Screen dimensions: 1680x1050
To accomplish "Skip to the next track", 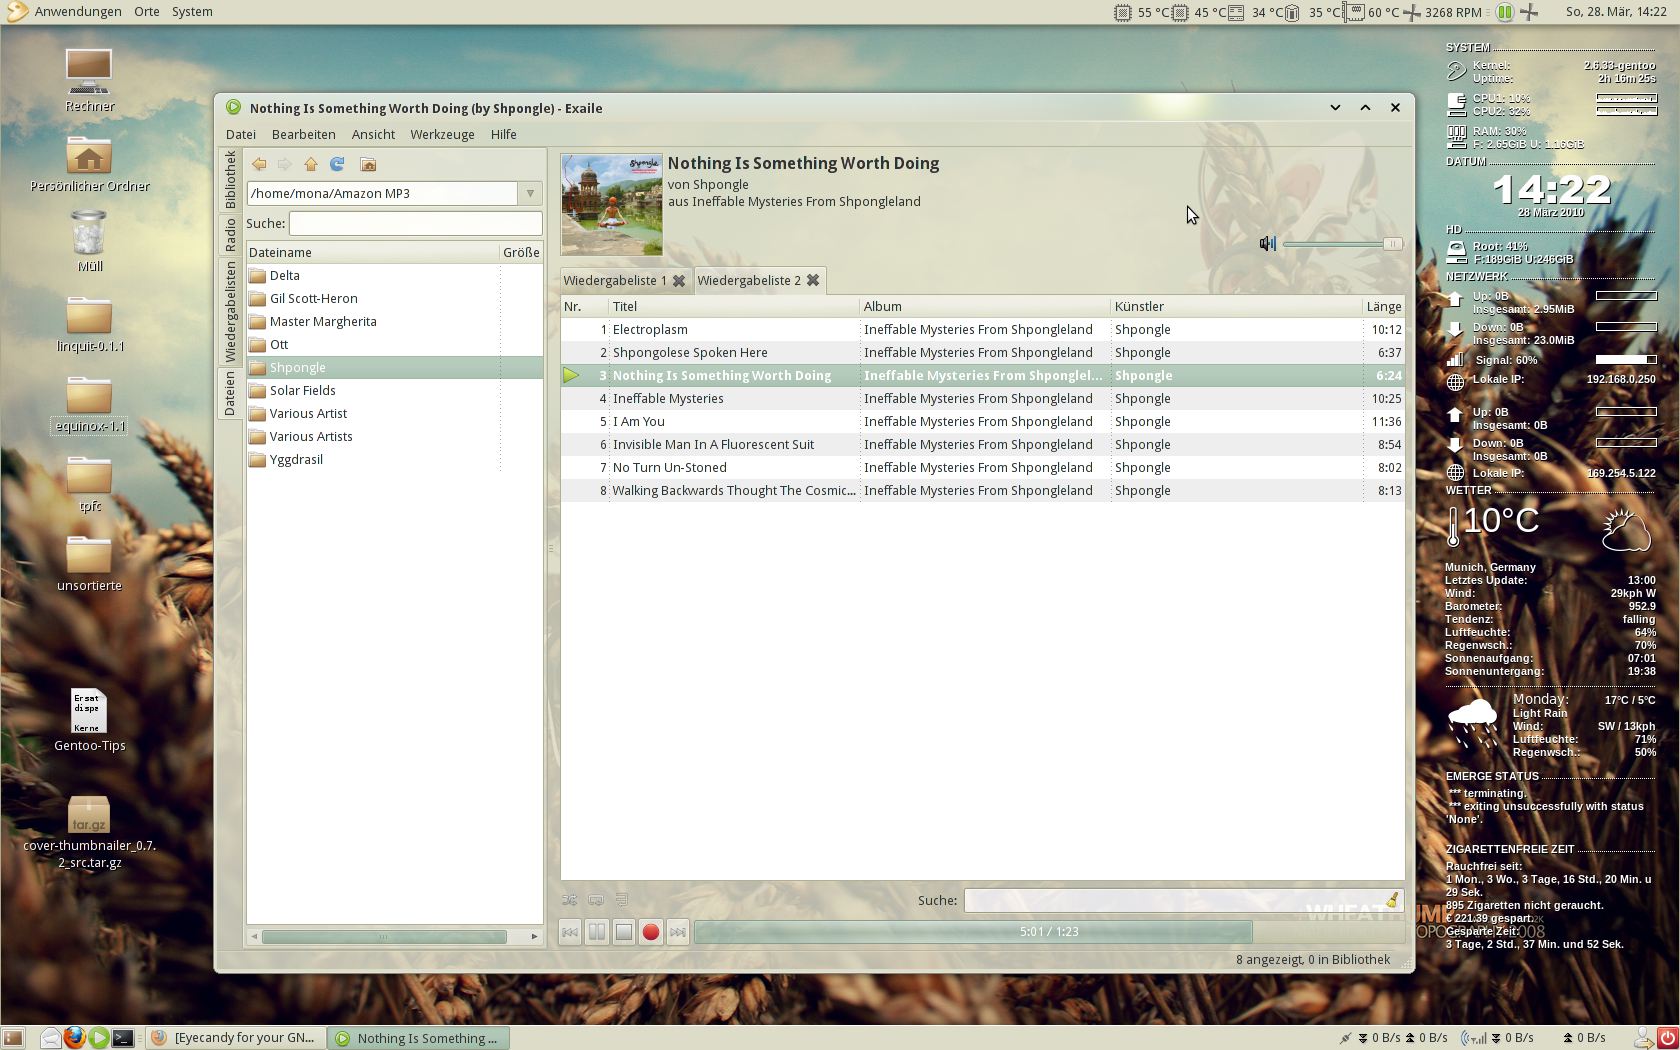I will point(678,932).
